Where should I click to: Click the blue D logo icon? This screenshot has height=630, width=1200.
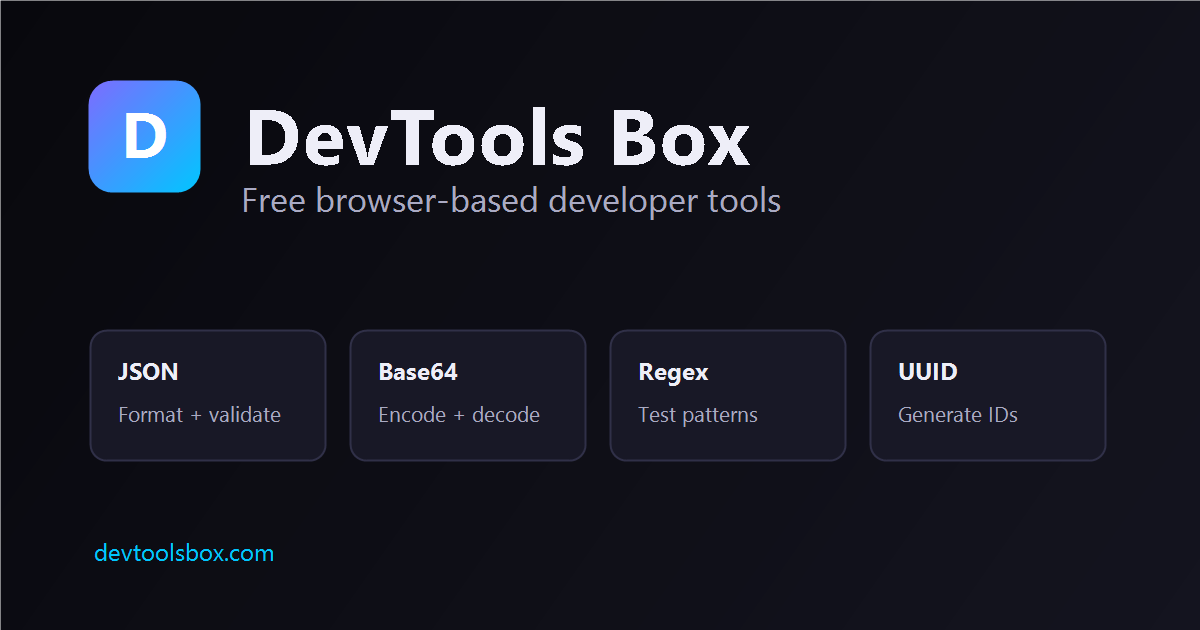pos(145,136)
